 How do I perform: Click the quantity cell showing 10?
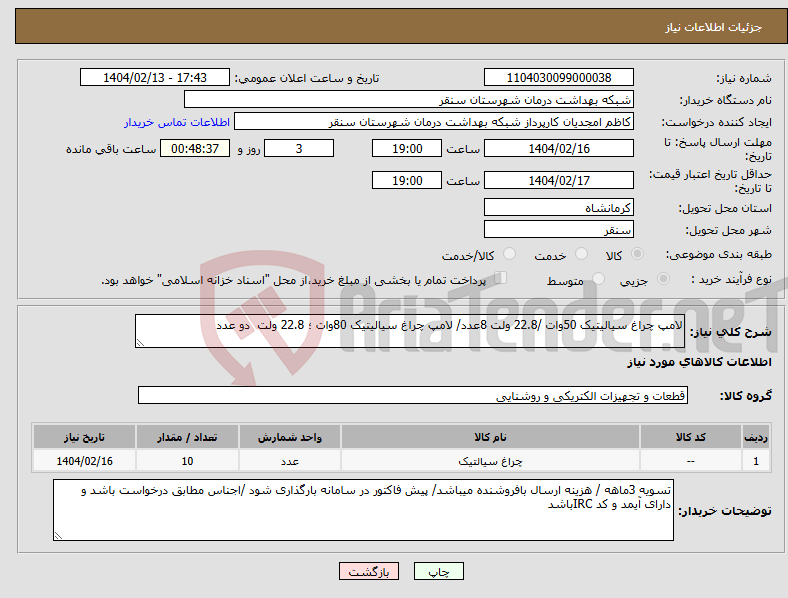point(187,461)
